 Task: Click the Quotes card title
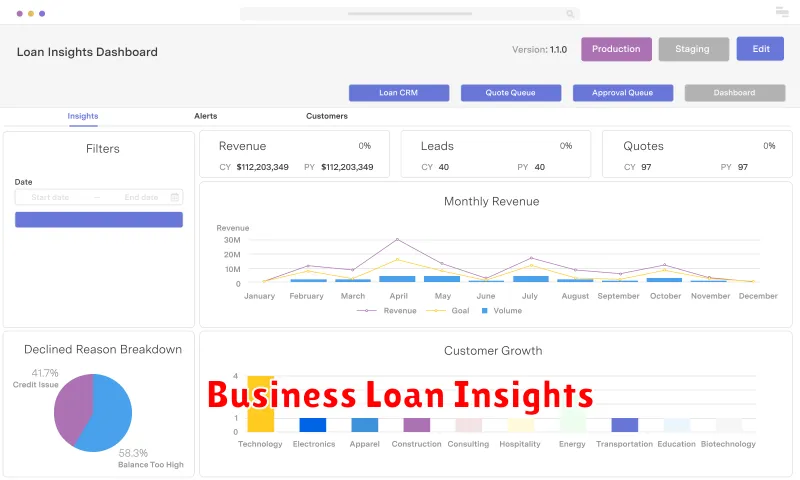pyautogui.click(x=643, y=146)
